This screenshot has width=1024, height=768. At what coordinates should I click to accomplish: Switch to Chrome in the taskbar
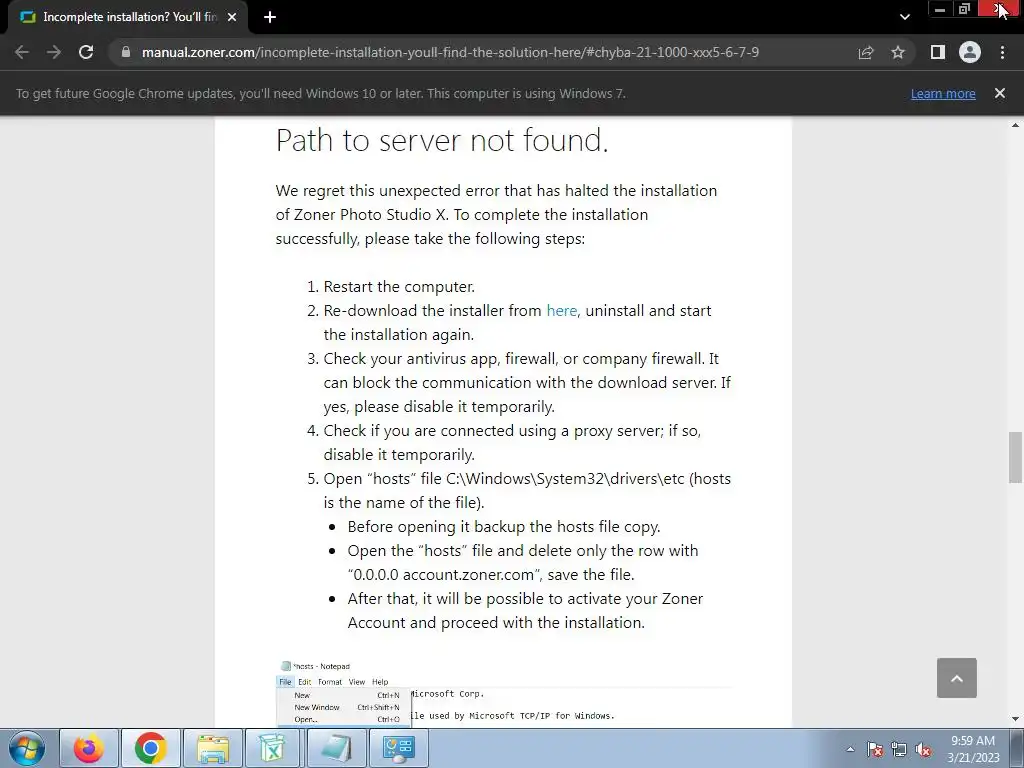[x=151, y=748]
